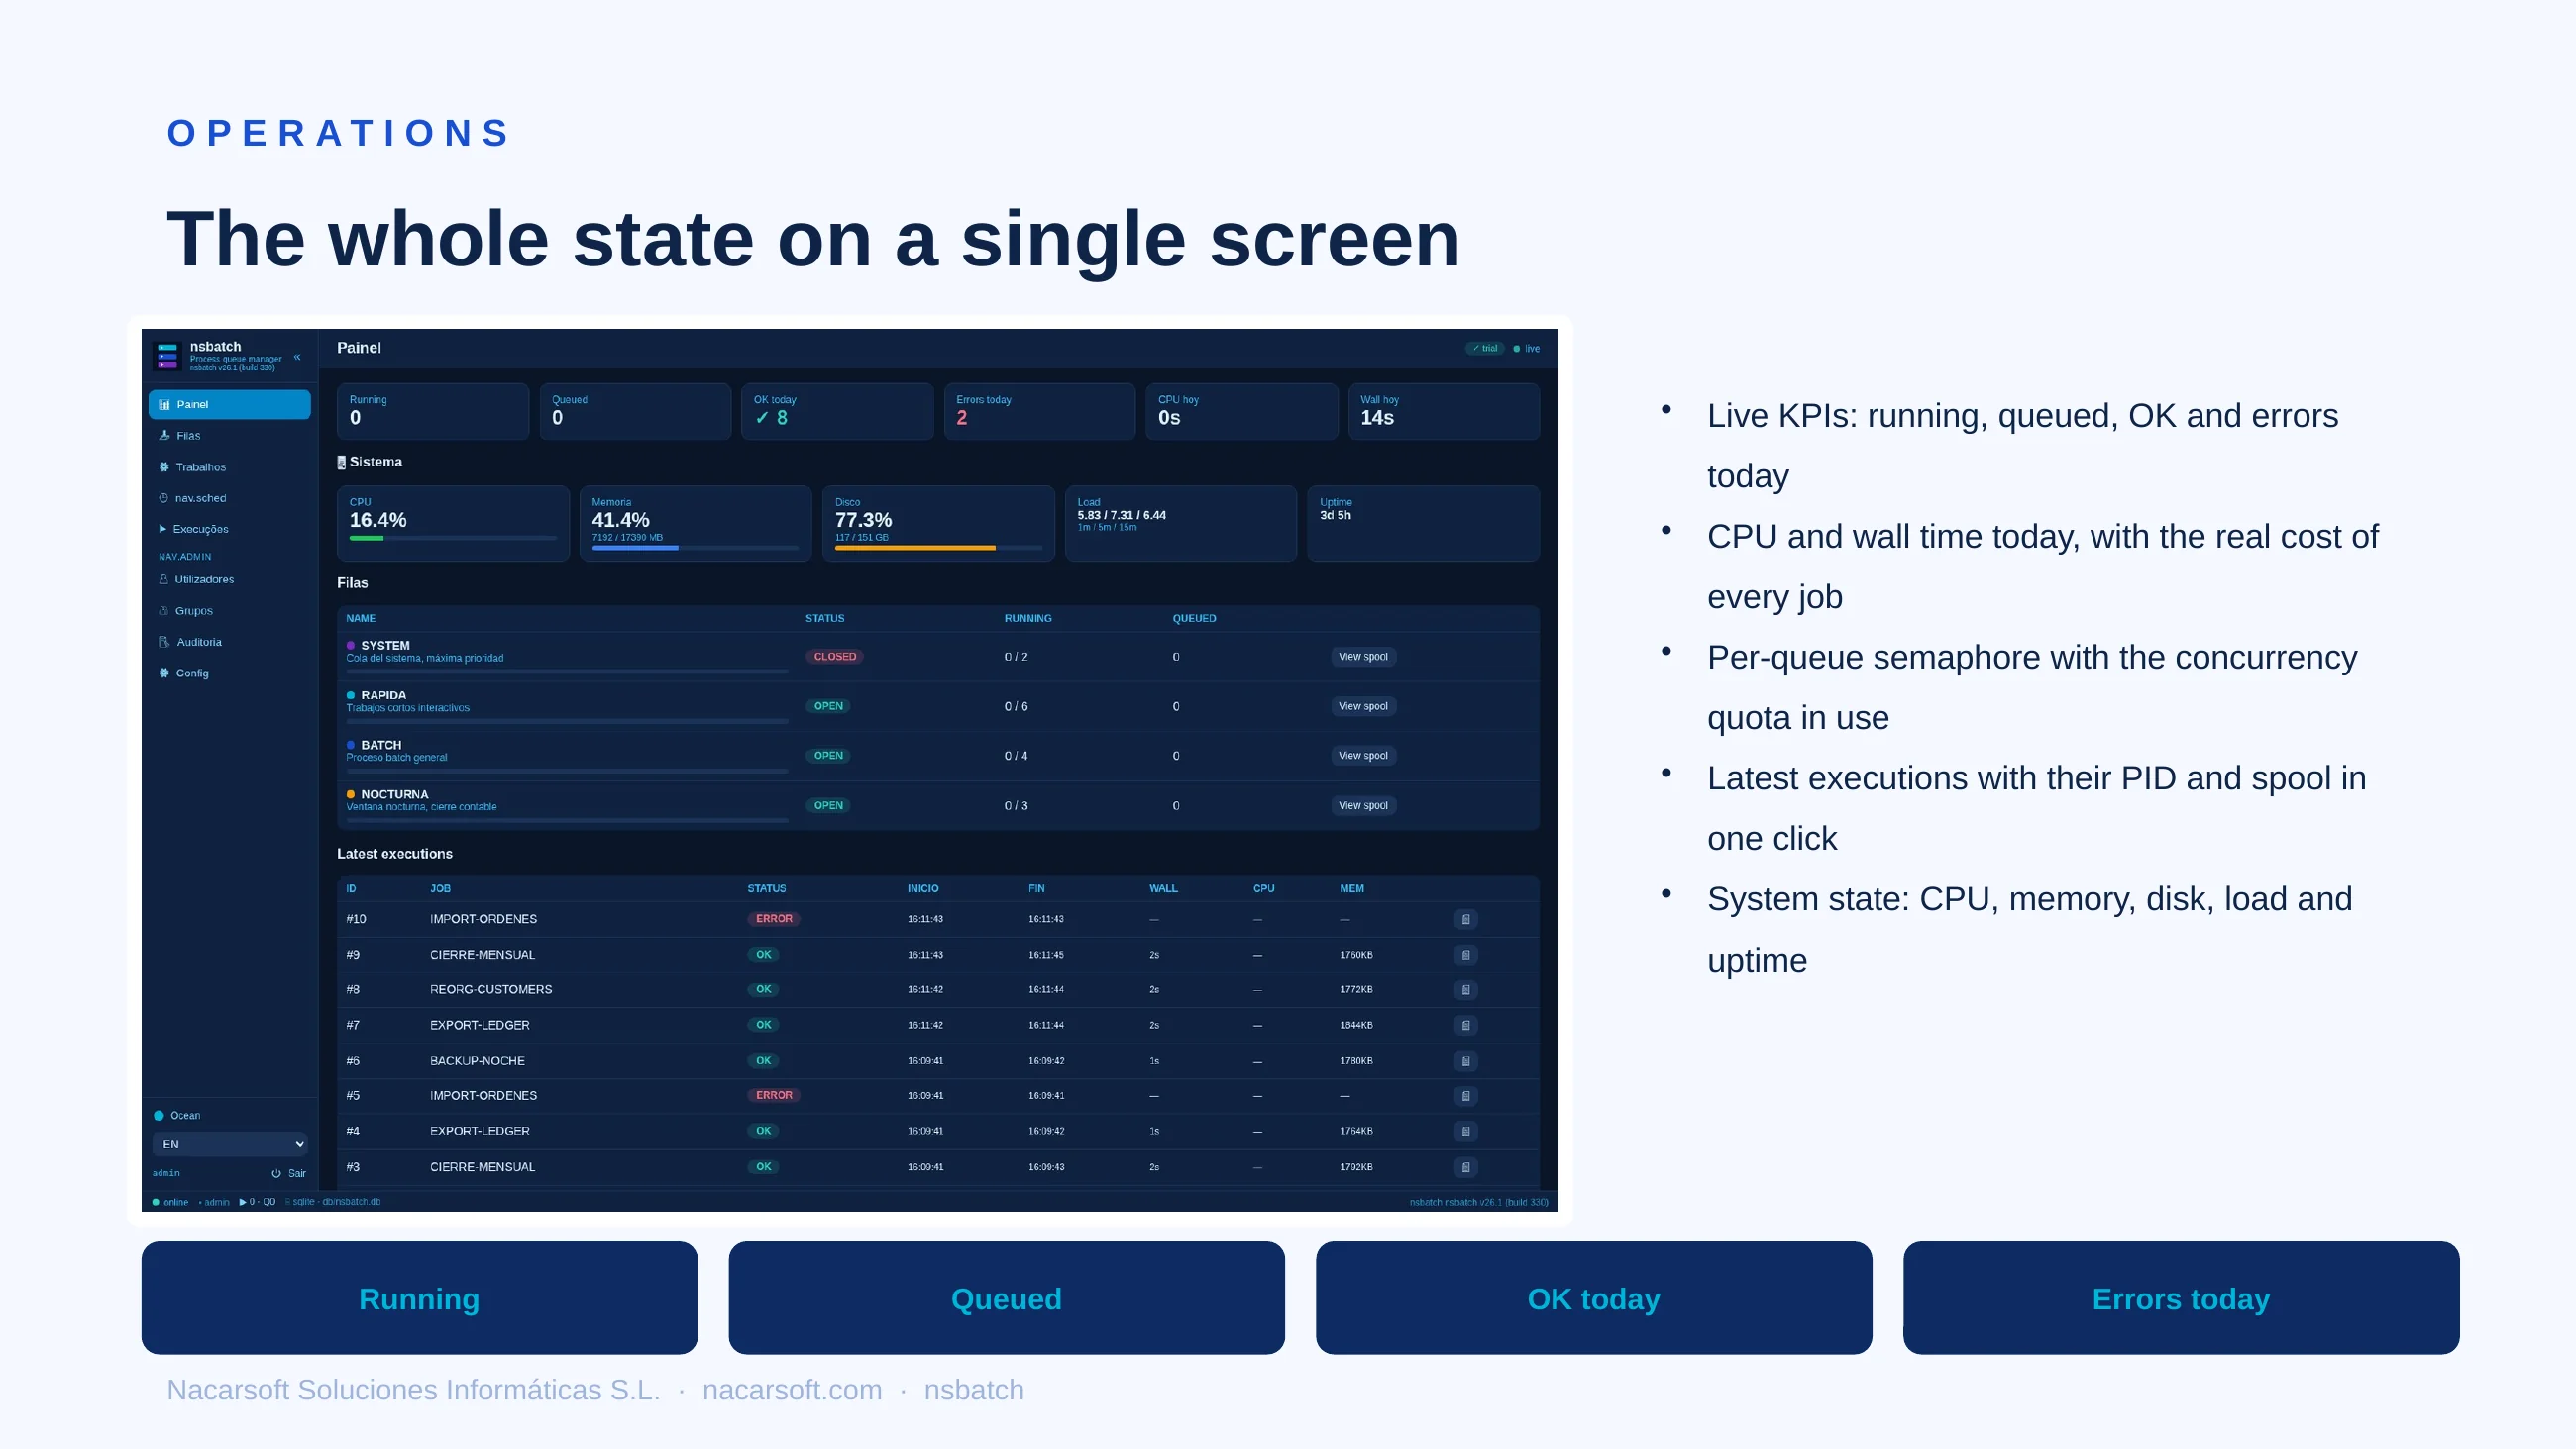Open Execuções play icon entry
Viewport: 2576px width, 1449px height.
point(163,529)
